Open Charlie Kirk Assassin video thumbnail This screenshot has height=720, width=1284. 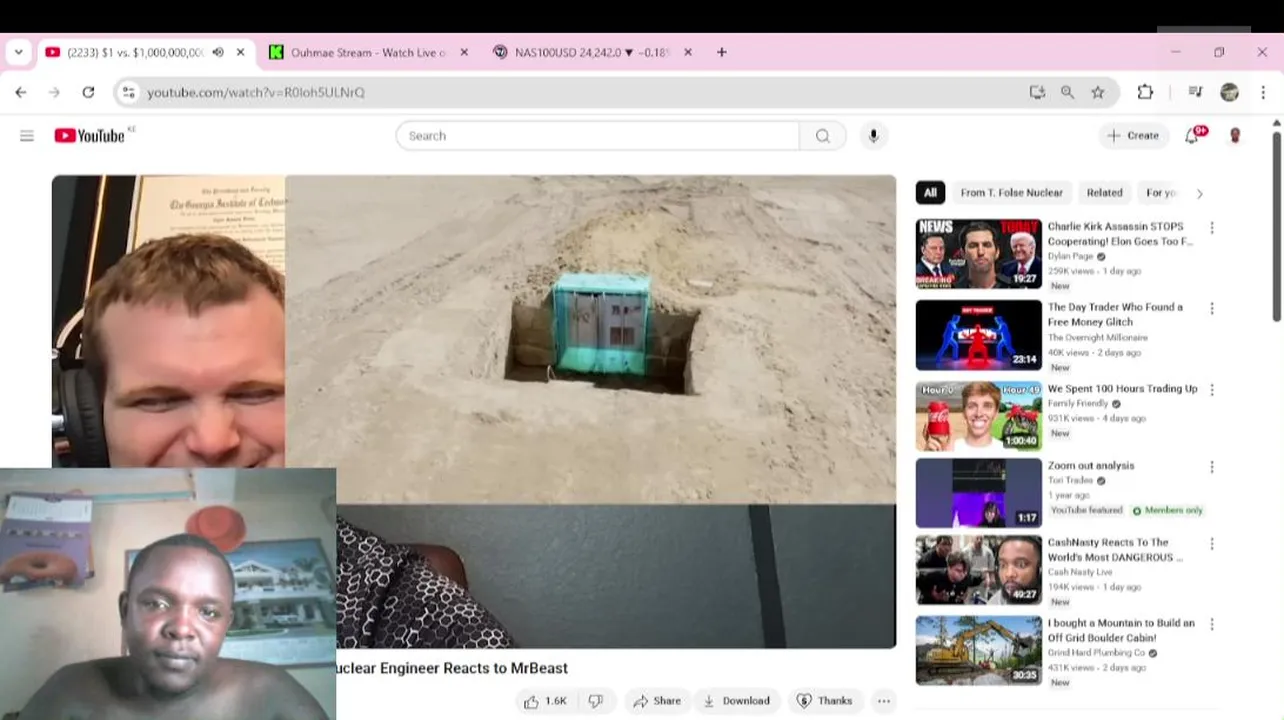978,254
